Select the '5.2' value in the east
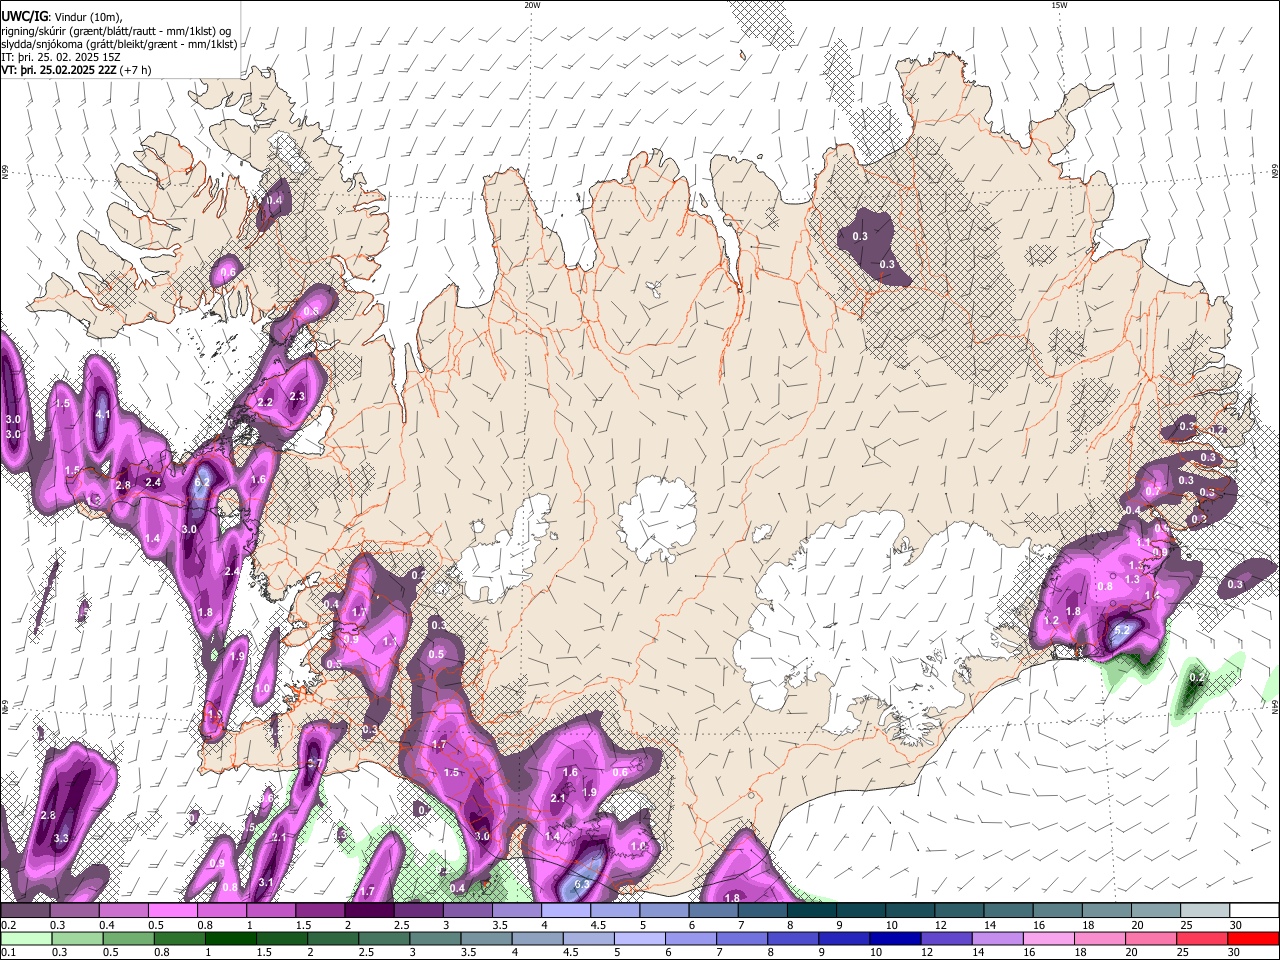 [x=1121, y=631]
